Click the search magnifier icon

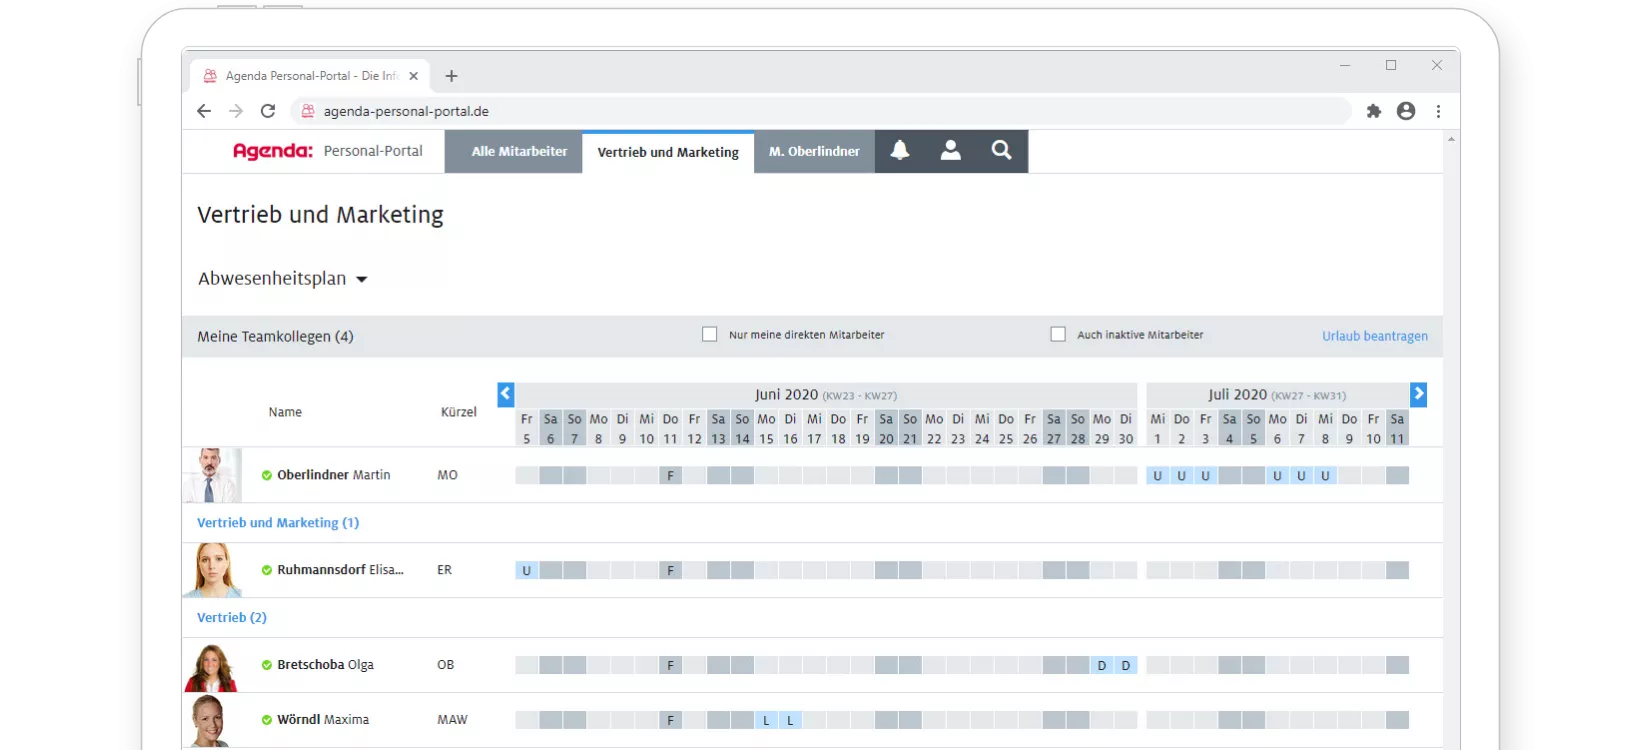click(x=1001, y=151)
